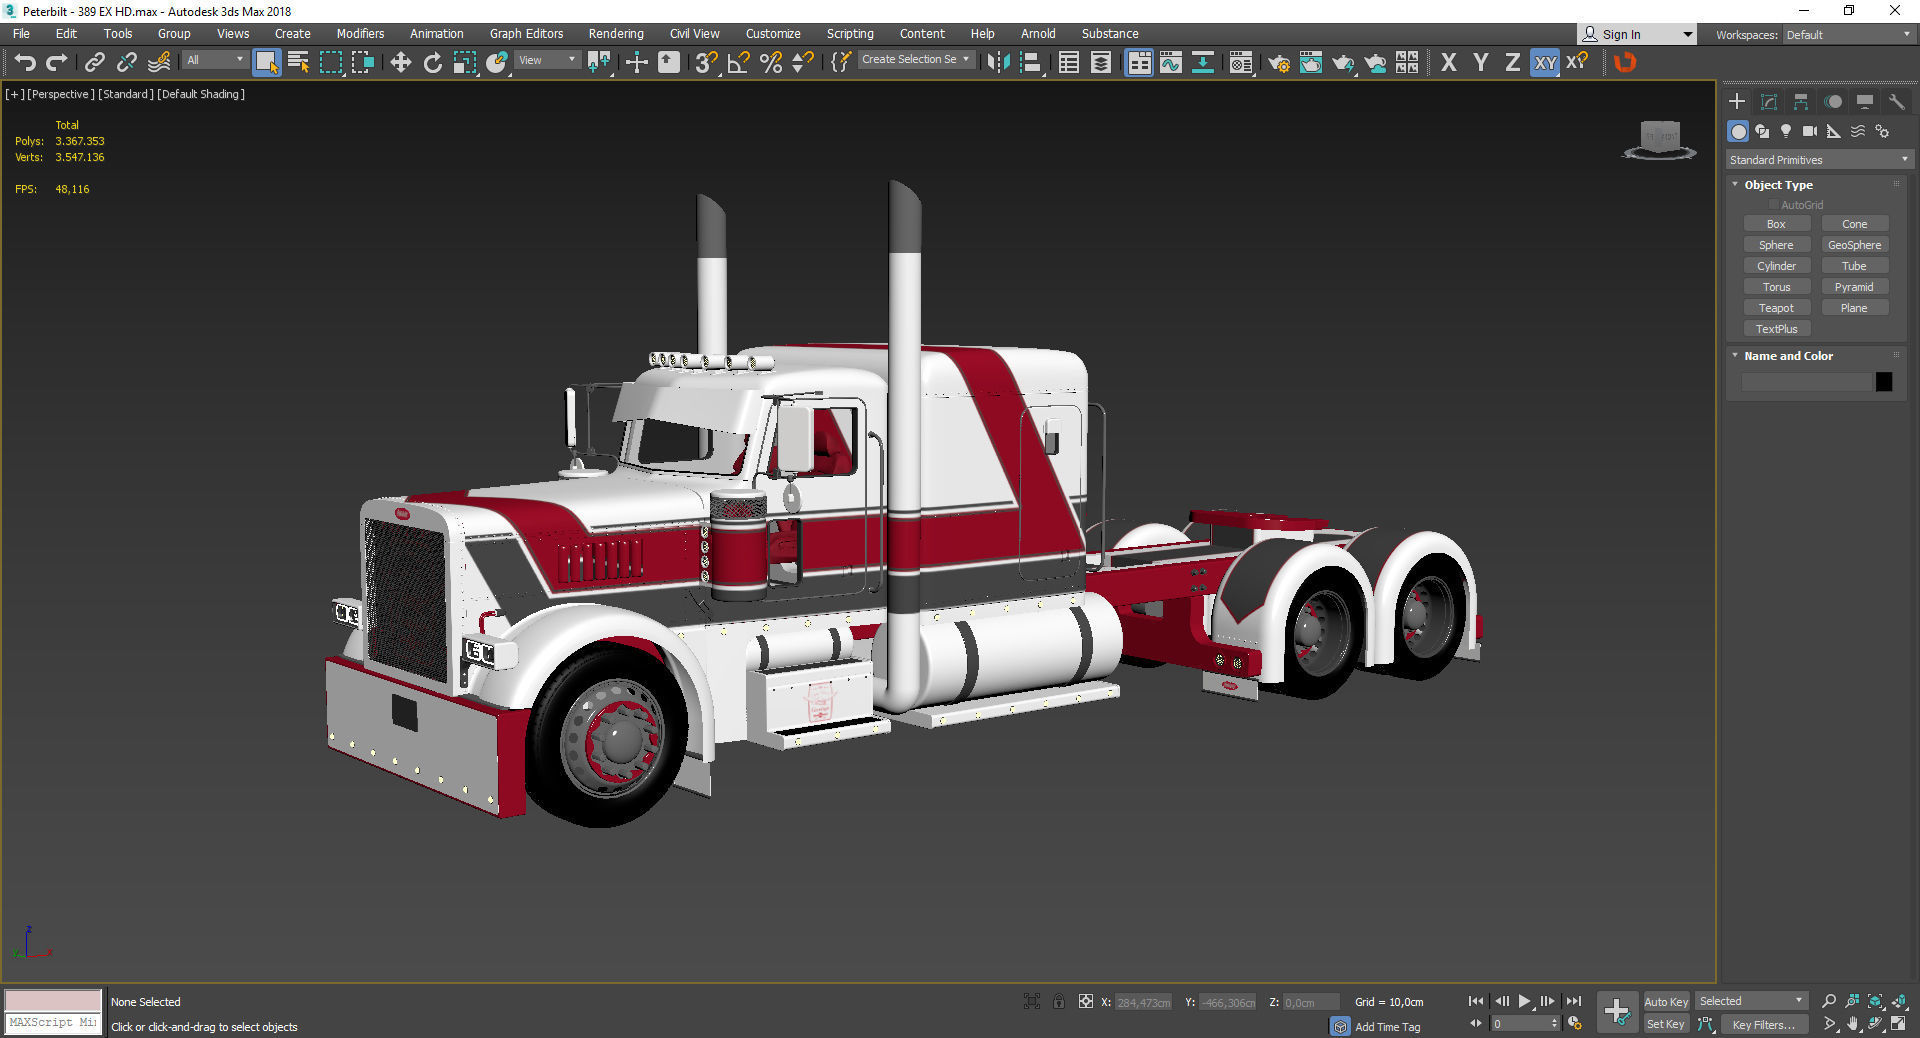Screen dimensions: 1920x1038
Task: Toggle 3D Snaps button
Action: (706, 62)
